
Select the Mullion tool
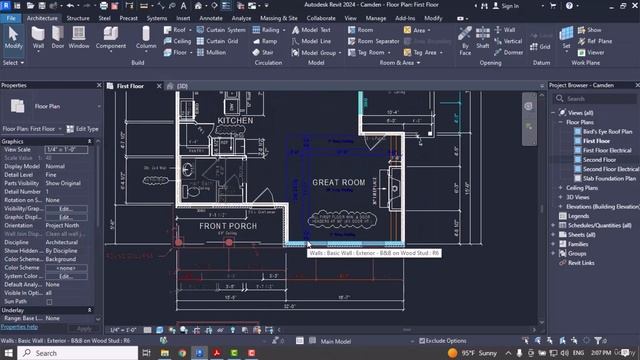click(x=211, y=53)
